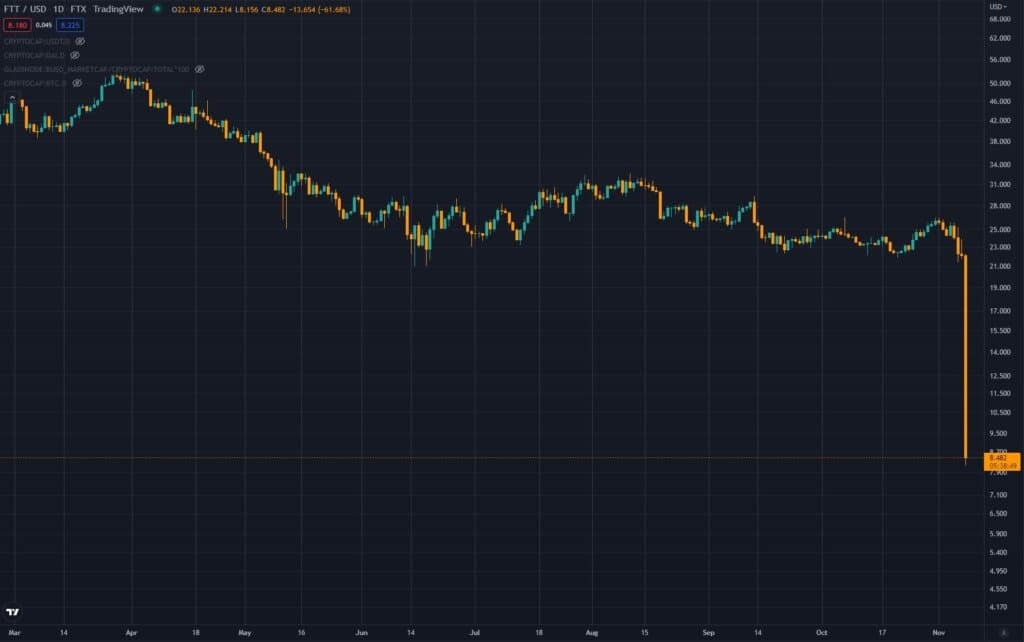The image size is (1024, 642).
Task: Click the 50.000 price axis label
Action: (x=1000, y=83)
